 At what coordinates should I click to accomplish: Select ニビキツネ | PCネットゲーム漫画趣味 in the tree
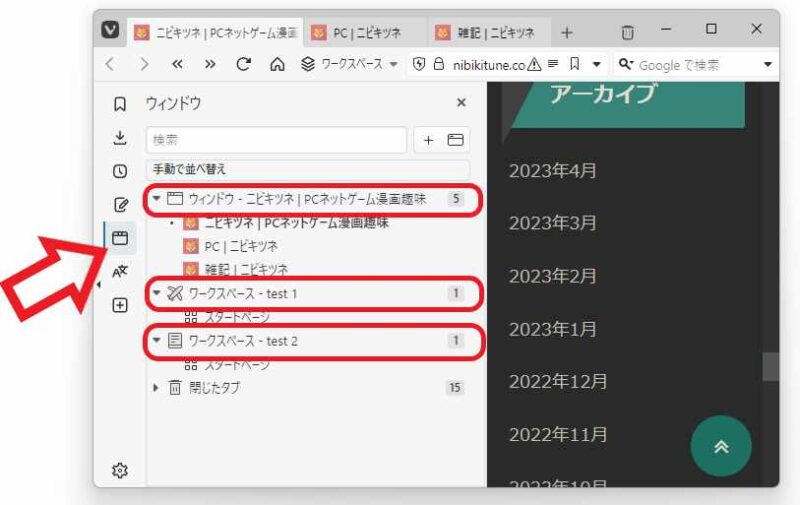tap(296, 222)
